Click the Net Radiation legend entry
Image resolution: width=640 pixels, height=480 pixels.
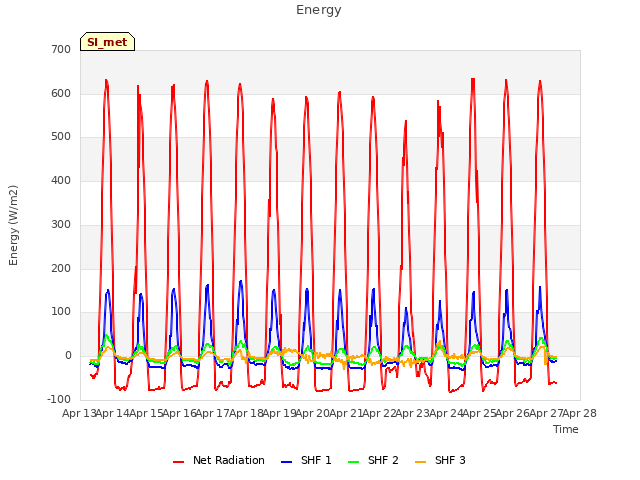219,460
